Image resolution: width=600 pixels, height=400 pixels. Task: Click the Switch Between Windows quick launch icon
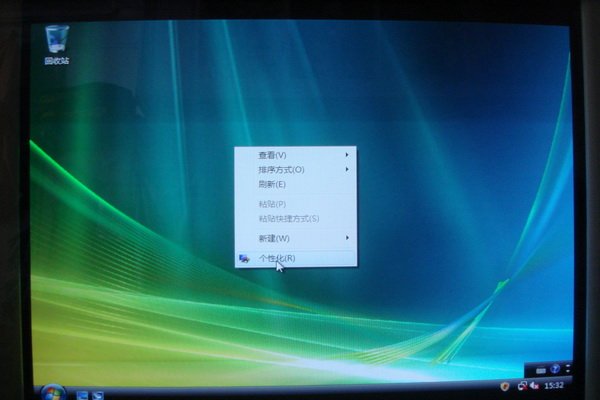[x=98, y=395]
